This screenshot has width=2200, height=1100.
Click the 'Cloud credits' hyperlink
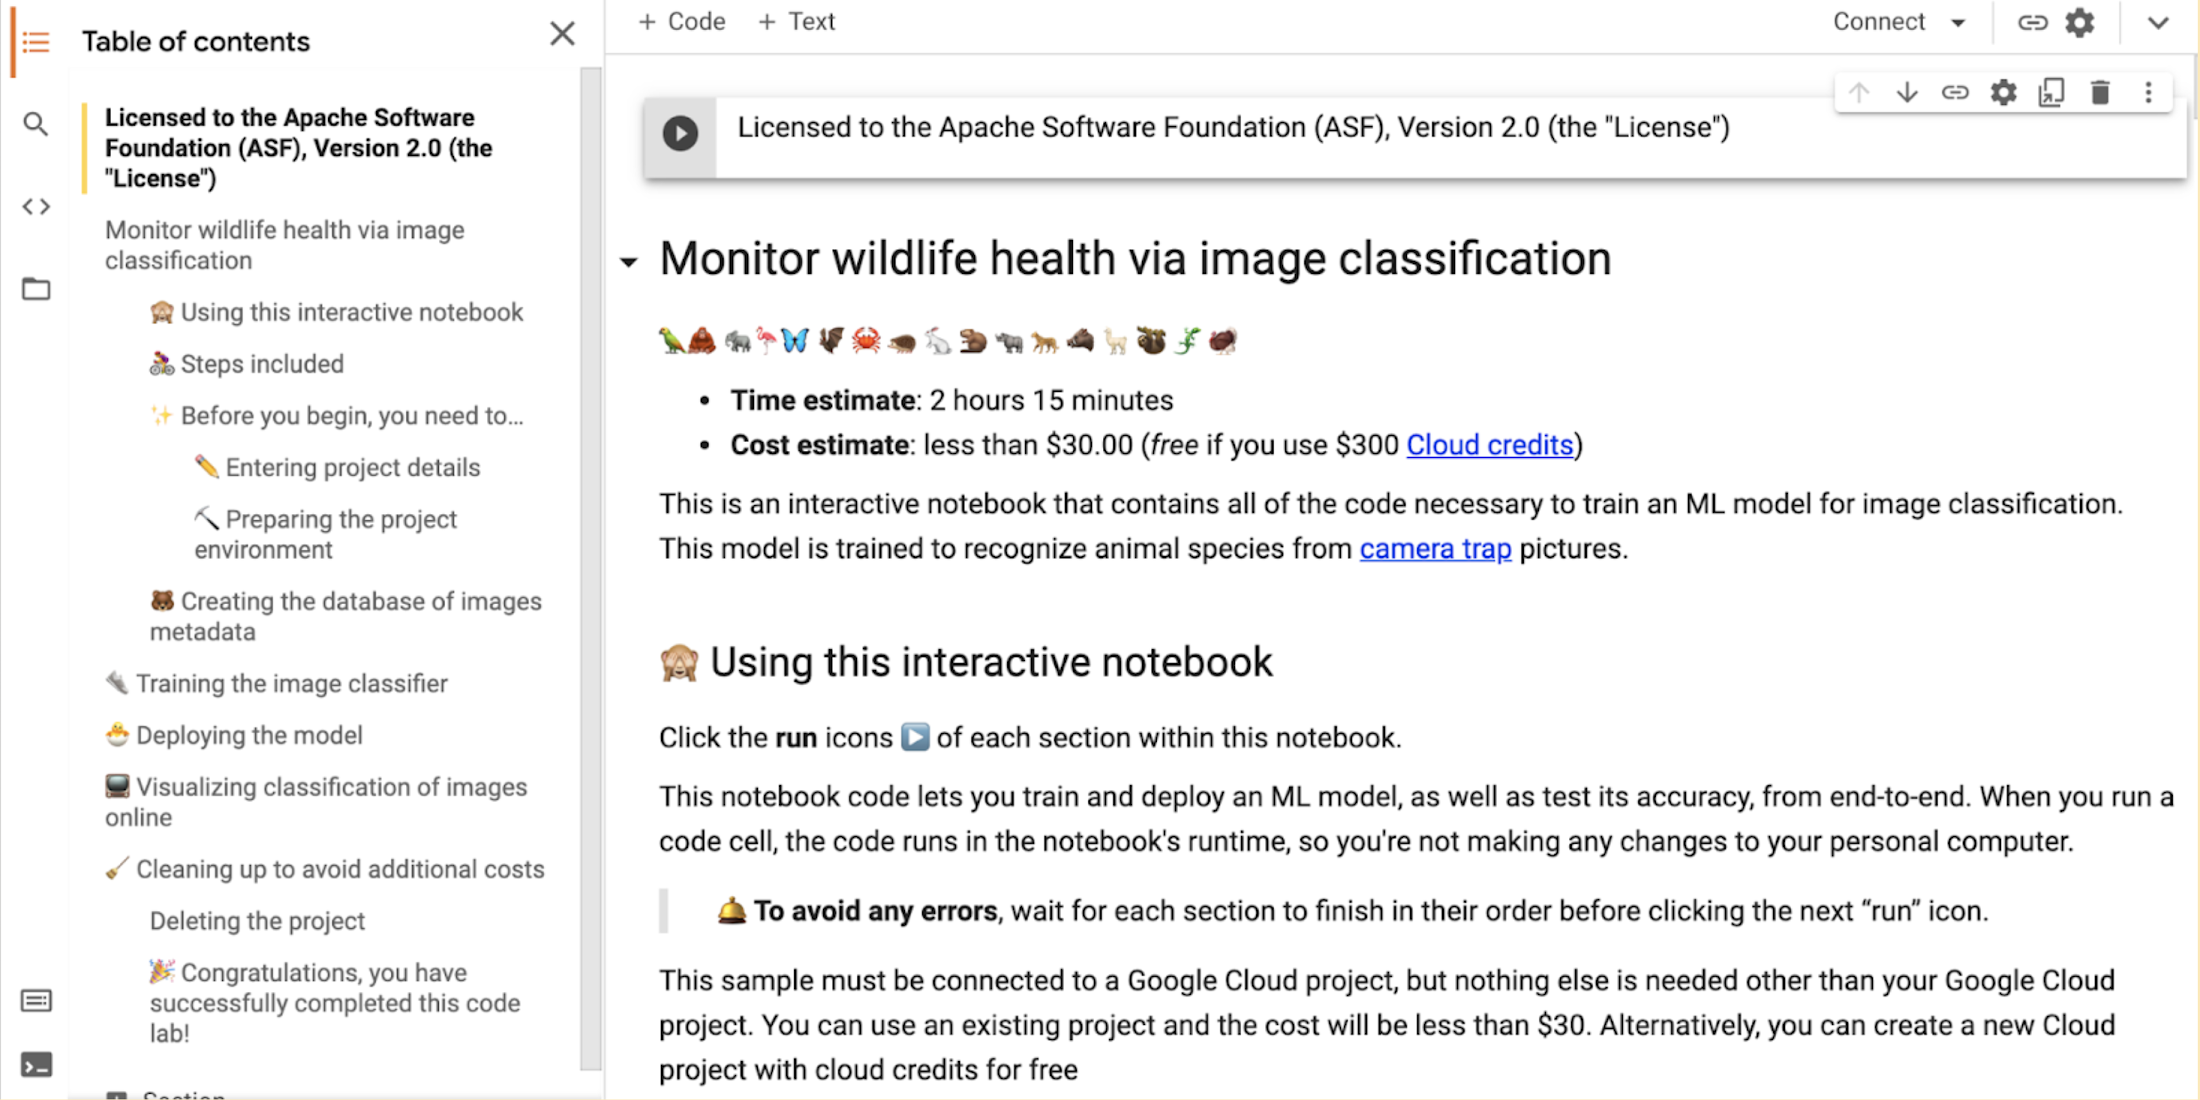click(1489, 443)
